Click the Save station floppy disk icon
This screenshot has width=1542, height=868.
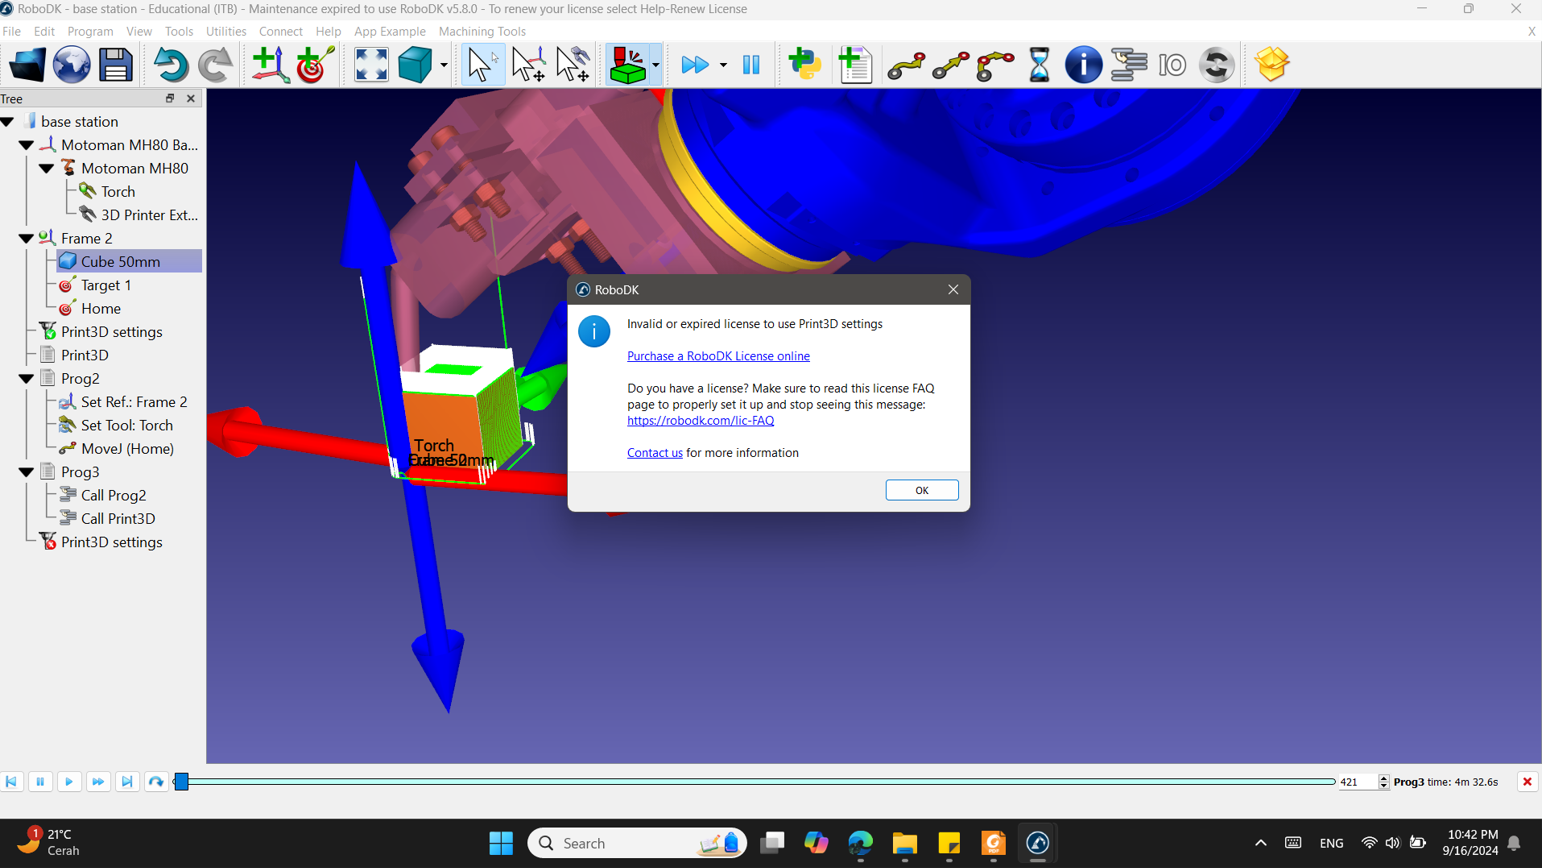tap(115, 65)
